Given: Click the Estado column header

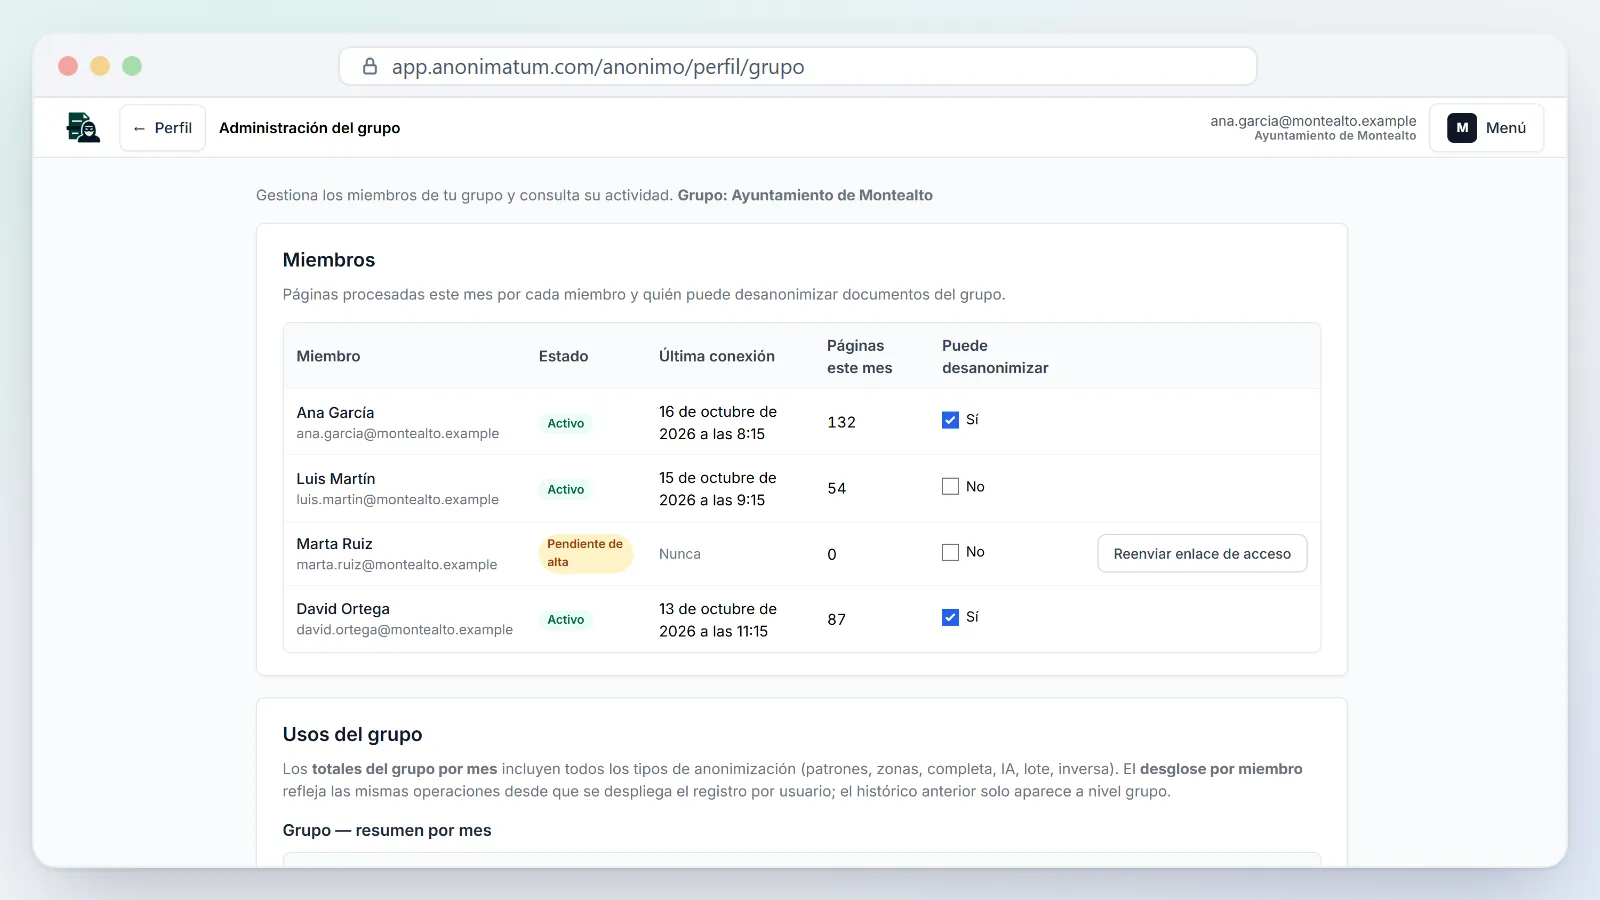Looking at the screenshot, I should pyautogui.click(x=563, y=356).
